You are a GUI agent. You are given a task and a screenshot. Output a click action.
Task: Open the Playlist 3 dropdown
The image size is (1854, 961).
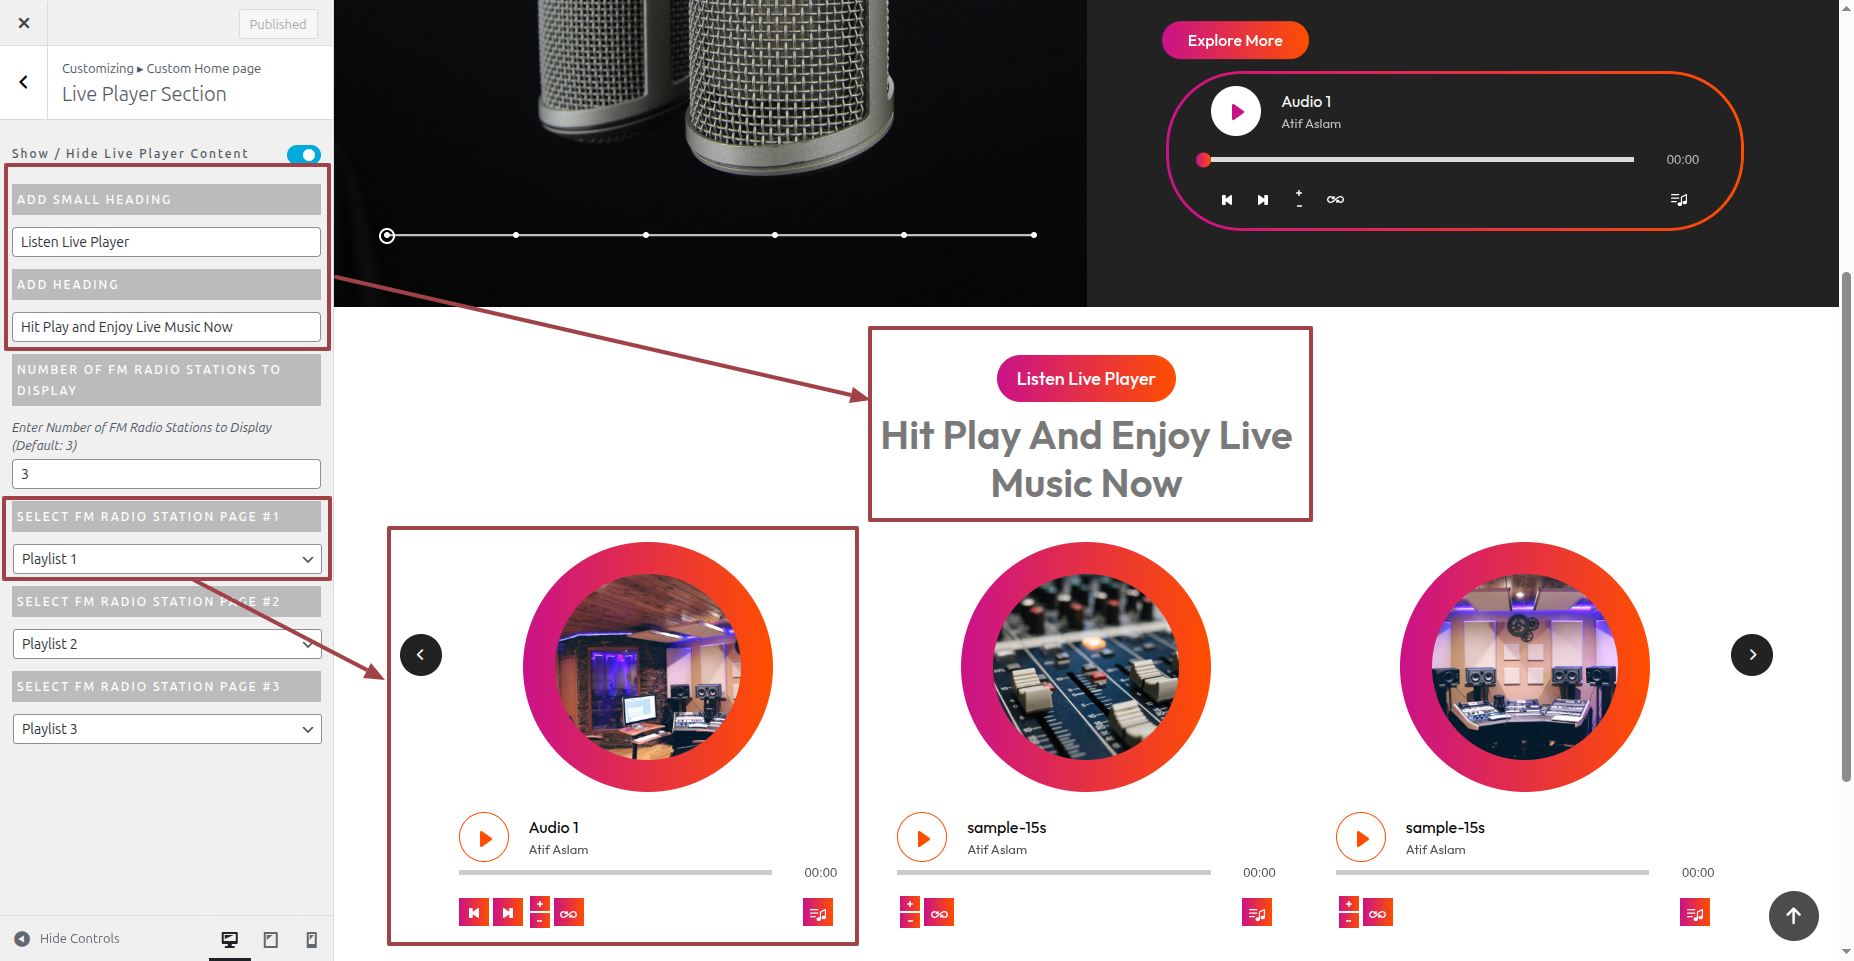pyautogui.click(x=167, y=729)
